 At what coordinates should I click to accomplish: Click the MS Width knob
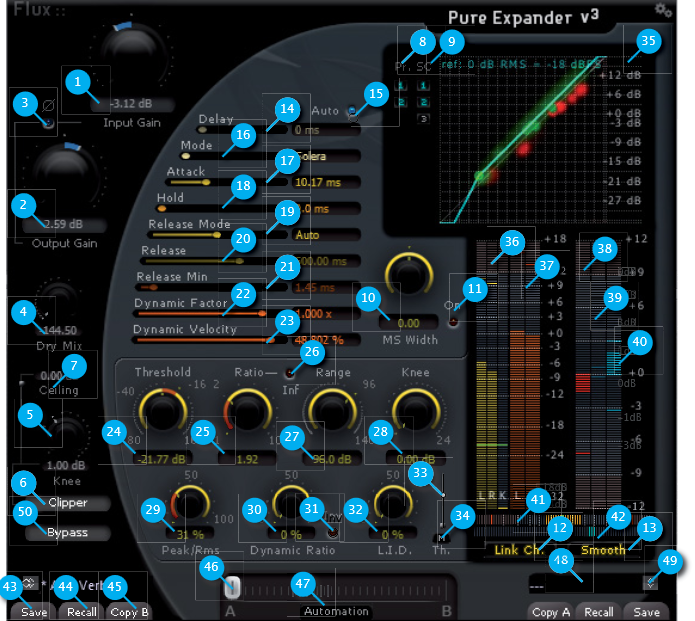(406, 271)
